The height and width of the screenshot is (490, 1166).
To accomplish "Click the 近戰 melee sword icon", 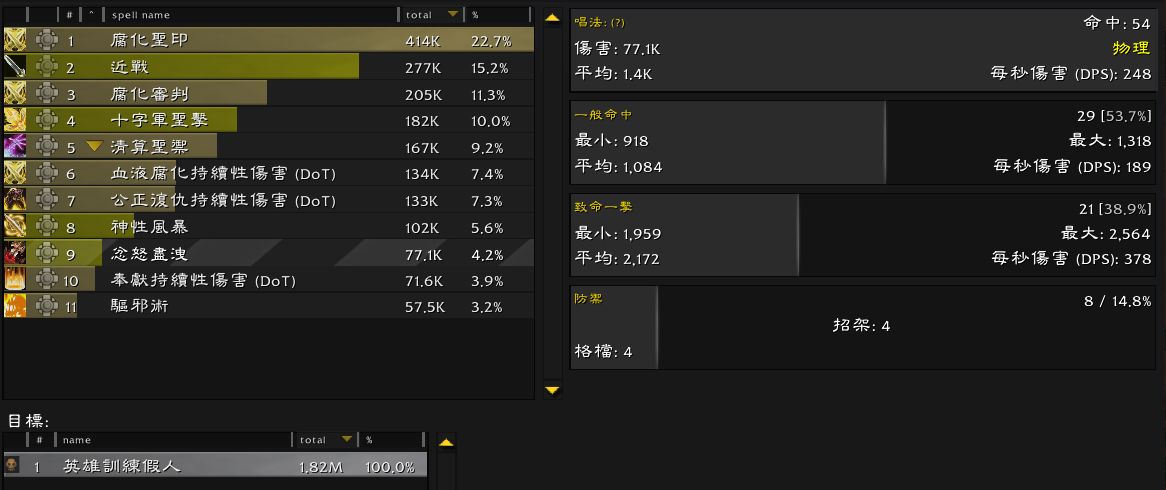I will click(x=14, y=67).
